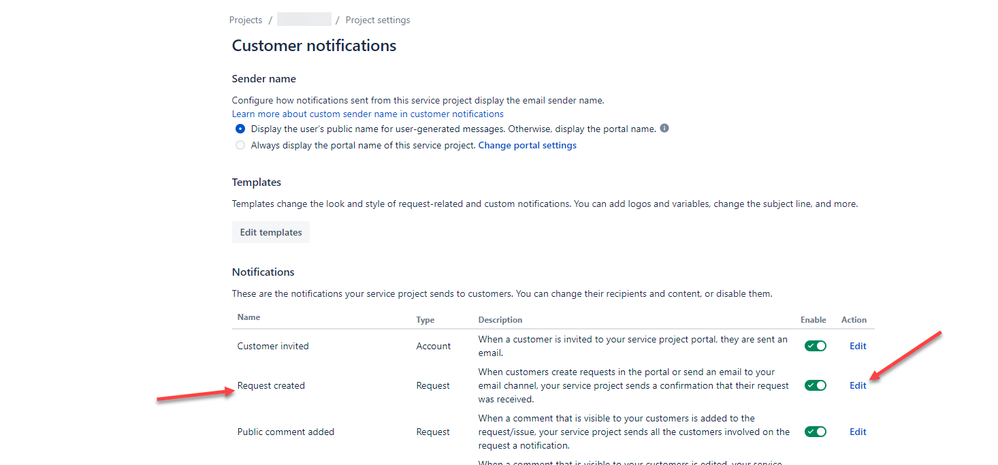Screen dimensions: 998x465
Task: Click the info icon beside public name option
Action: (x=665, y=129)
